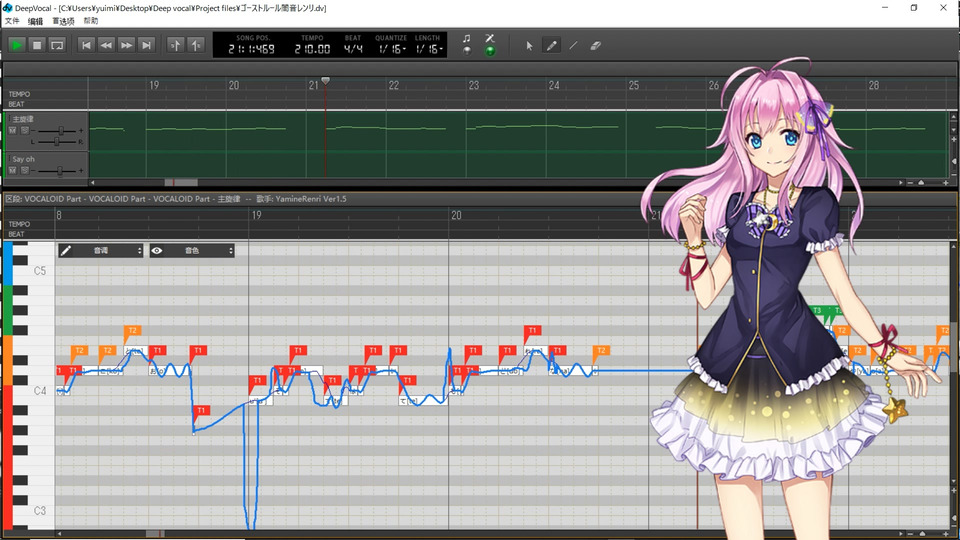Click the piano roll scroll-left arrow
Image resolution: width=960 pixels, height=540 pixels.
59,534
